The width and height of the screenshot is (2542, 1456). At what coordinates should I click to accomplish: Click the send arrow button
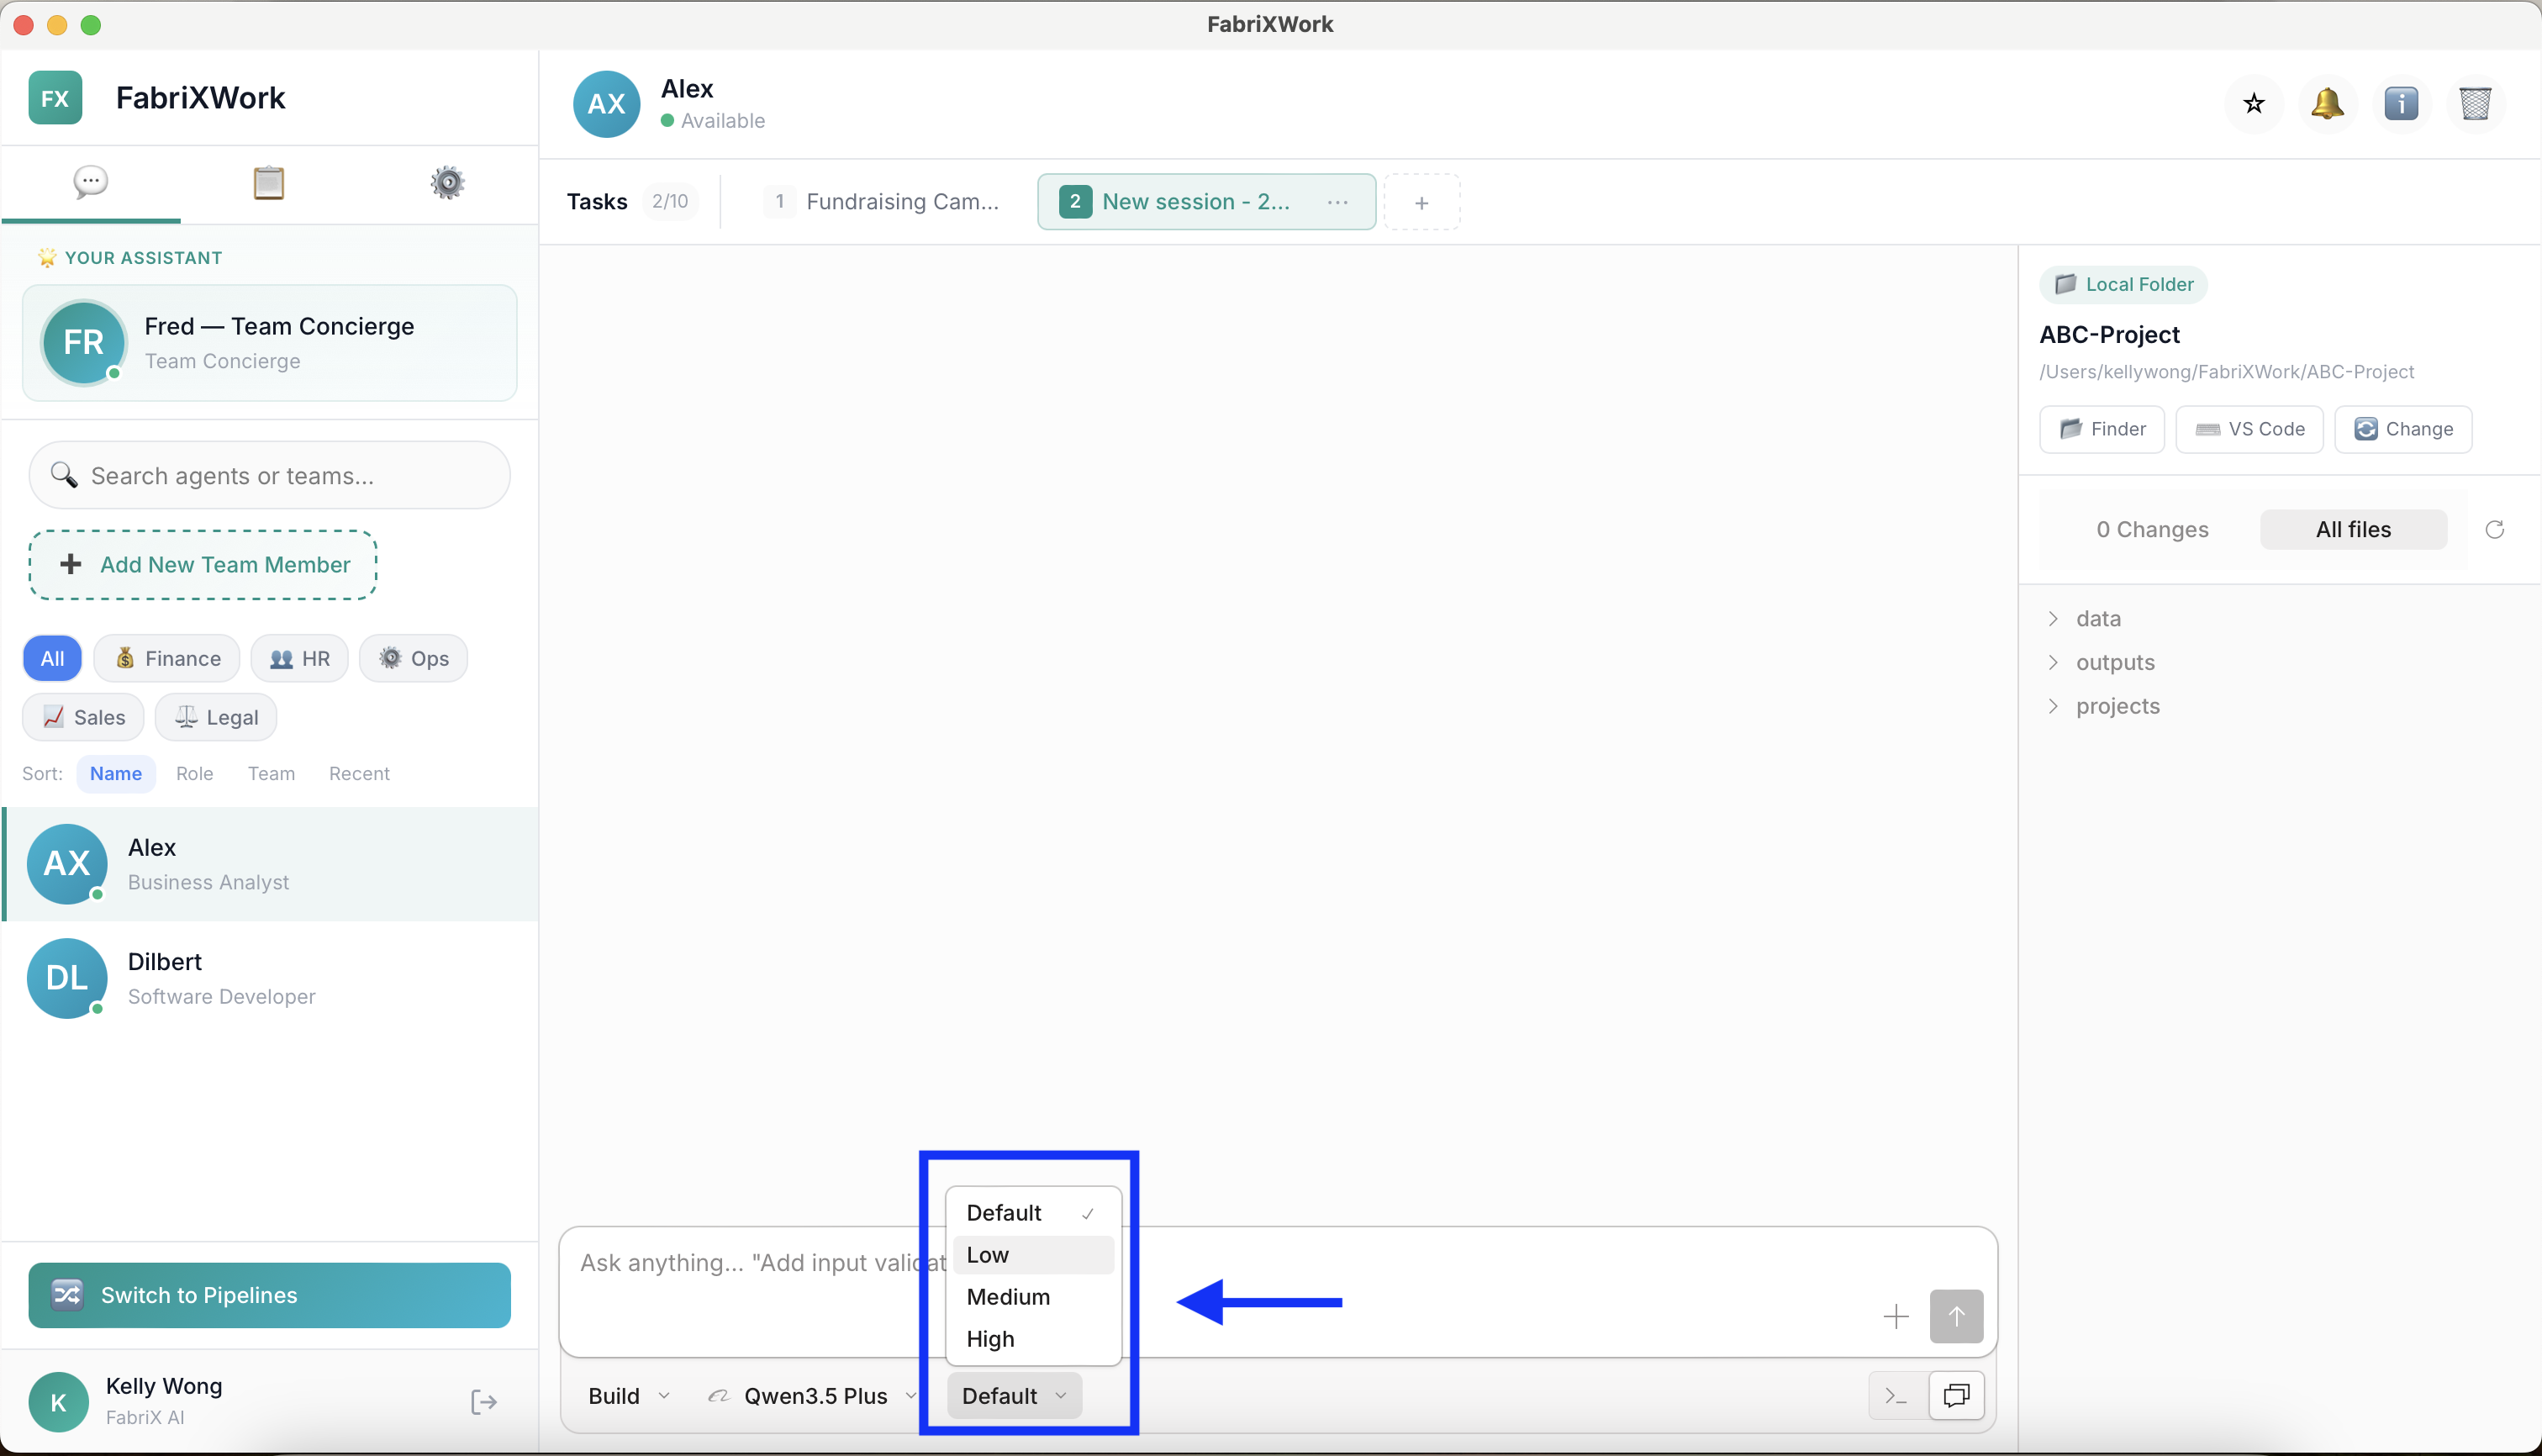[1956, 1316]
